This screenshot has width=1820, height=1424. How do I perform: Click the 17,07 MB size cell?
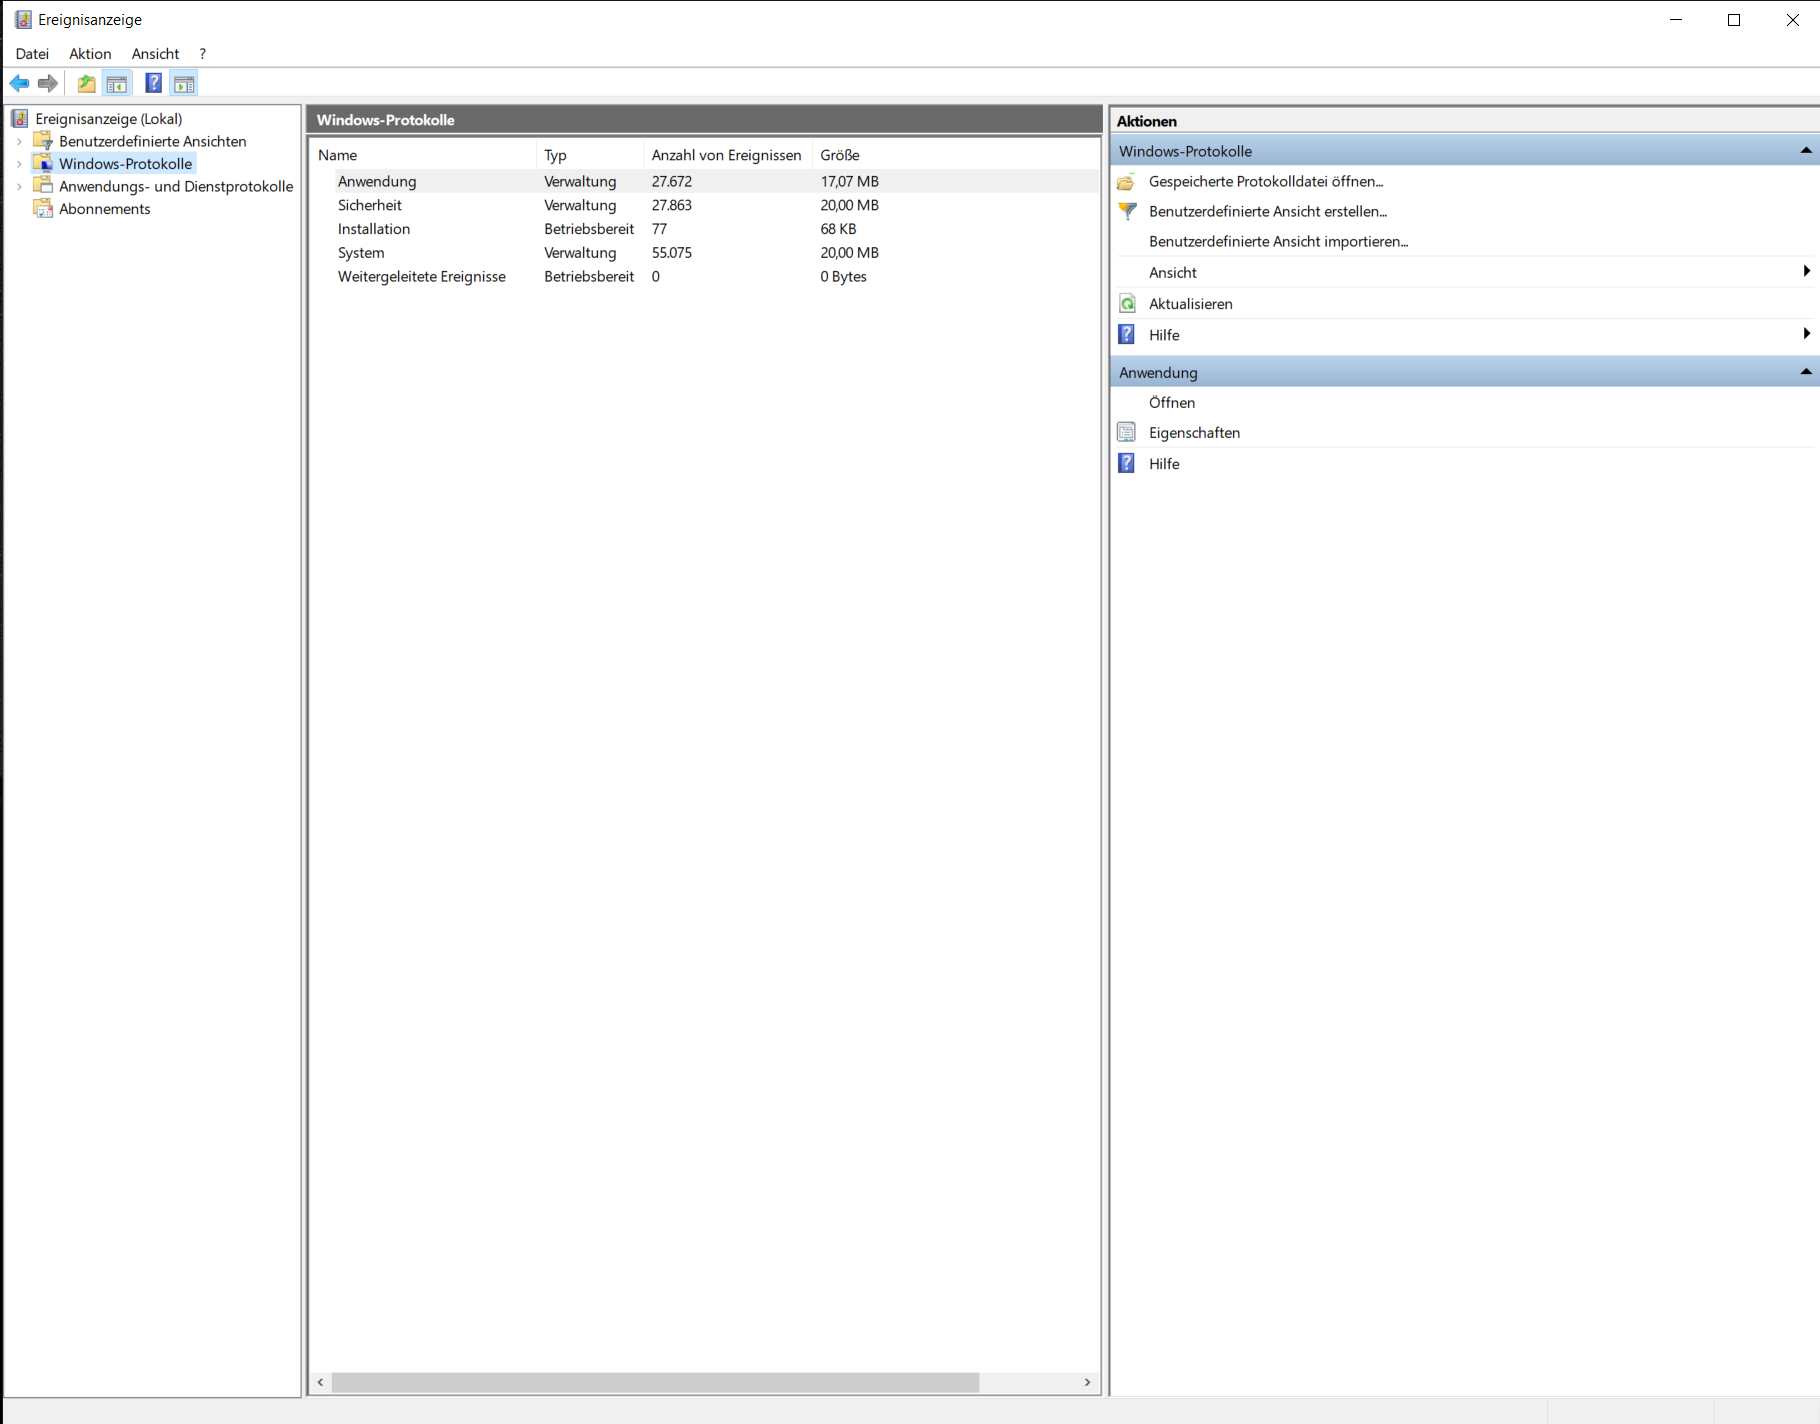[x=849, y=181]
